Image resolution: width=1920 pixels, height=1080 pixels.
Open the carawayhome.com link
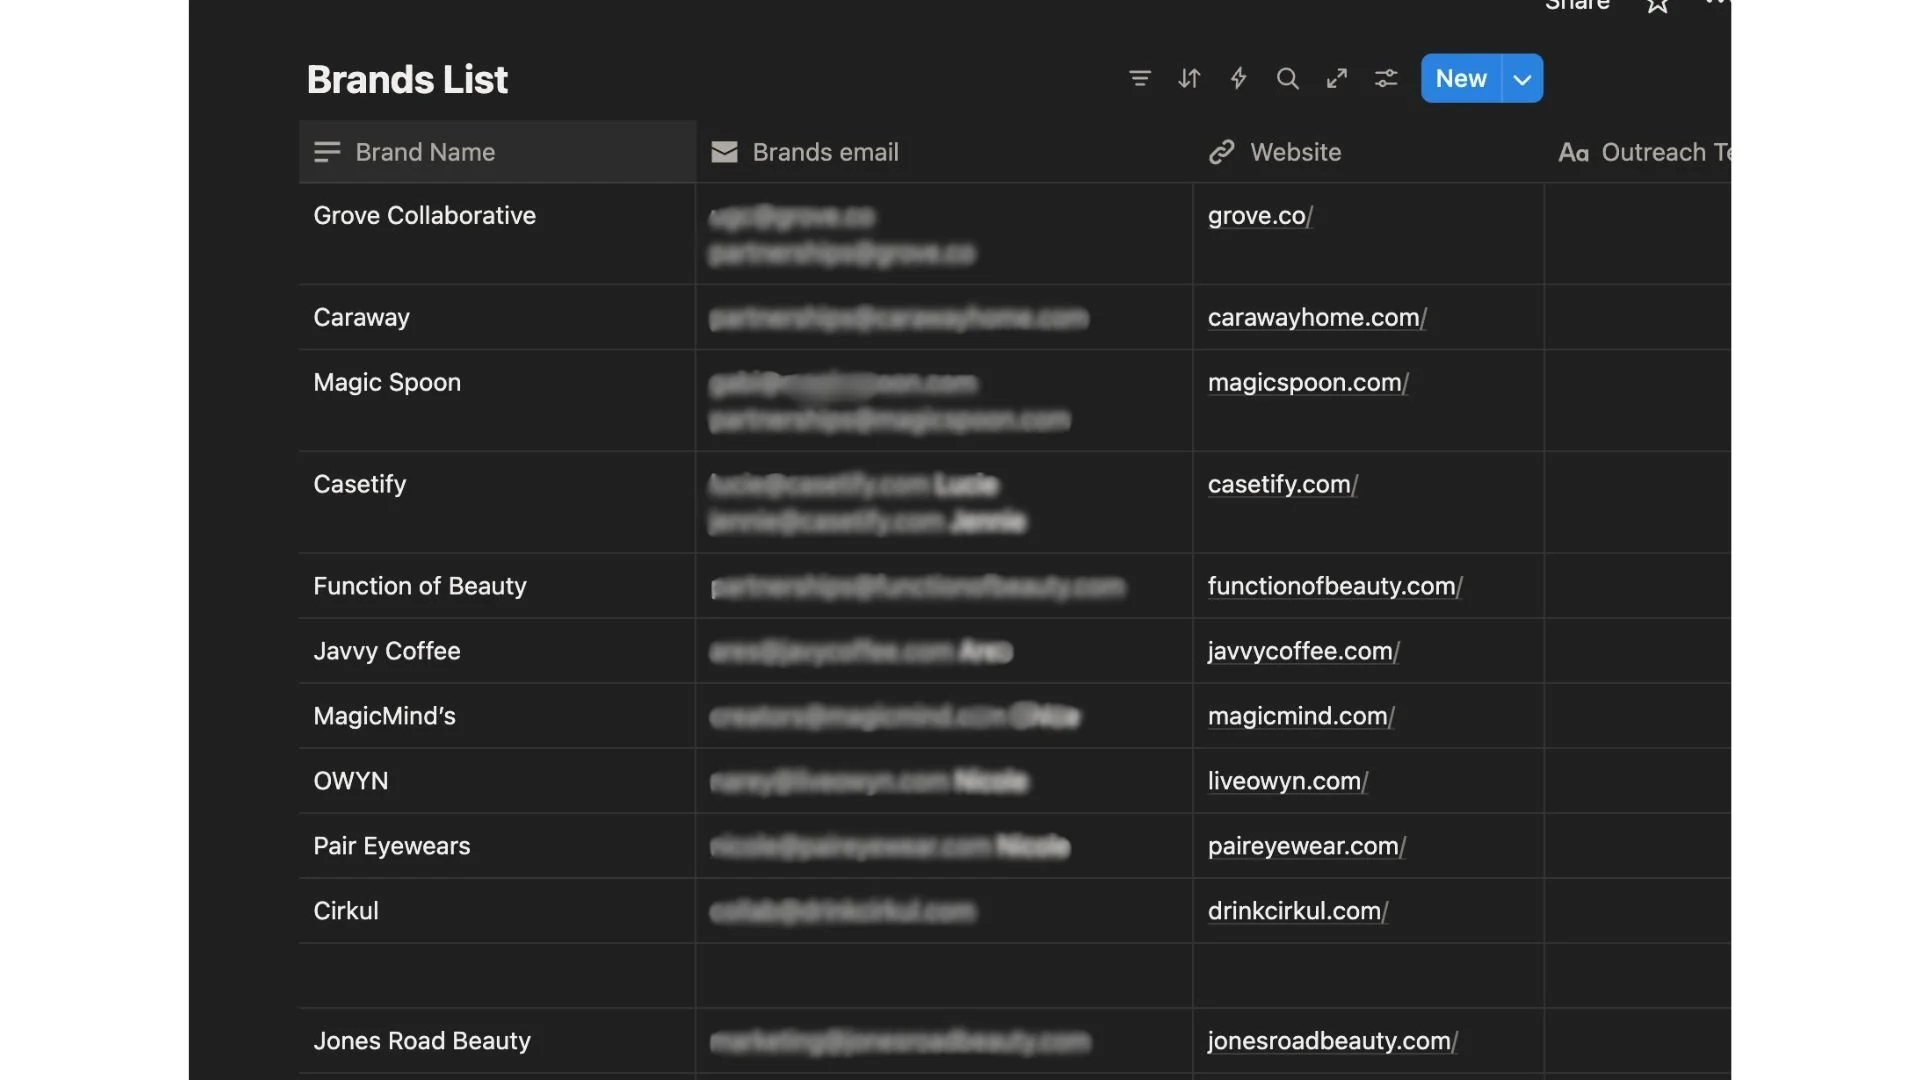click(1314, 318)
